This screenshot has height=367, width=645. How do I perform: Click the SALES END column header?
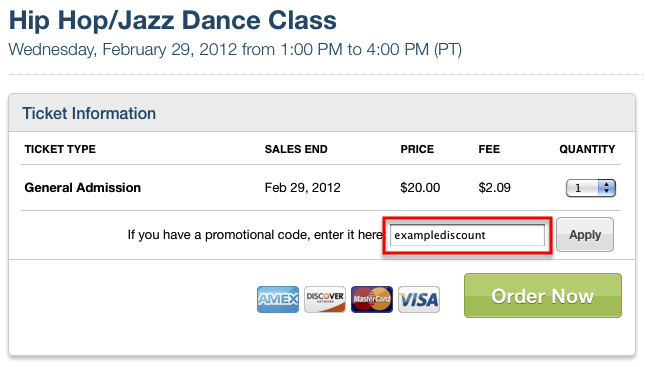pyautogui.click(x=296, y=149)
